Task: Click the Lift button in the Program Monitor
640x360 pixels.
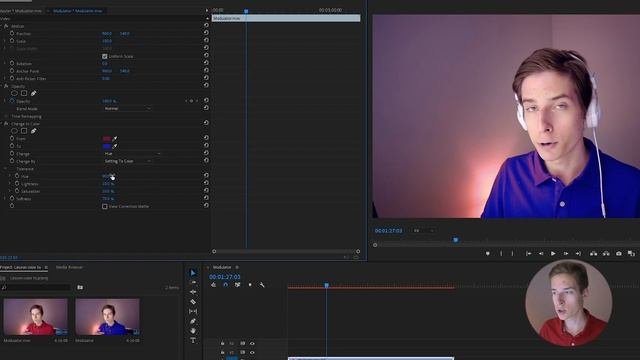Action: point(593,253)
